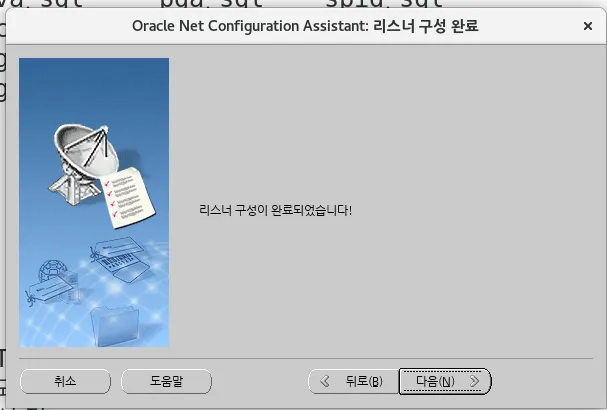Click the satellite dish wizard illustration

pos(94,202)
